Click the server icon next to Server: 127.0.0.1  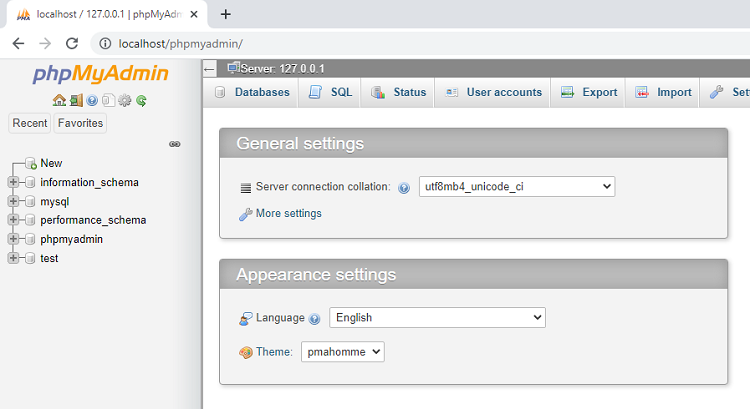click(x=233, y=68)
